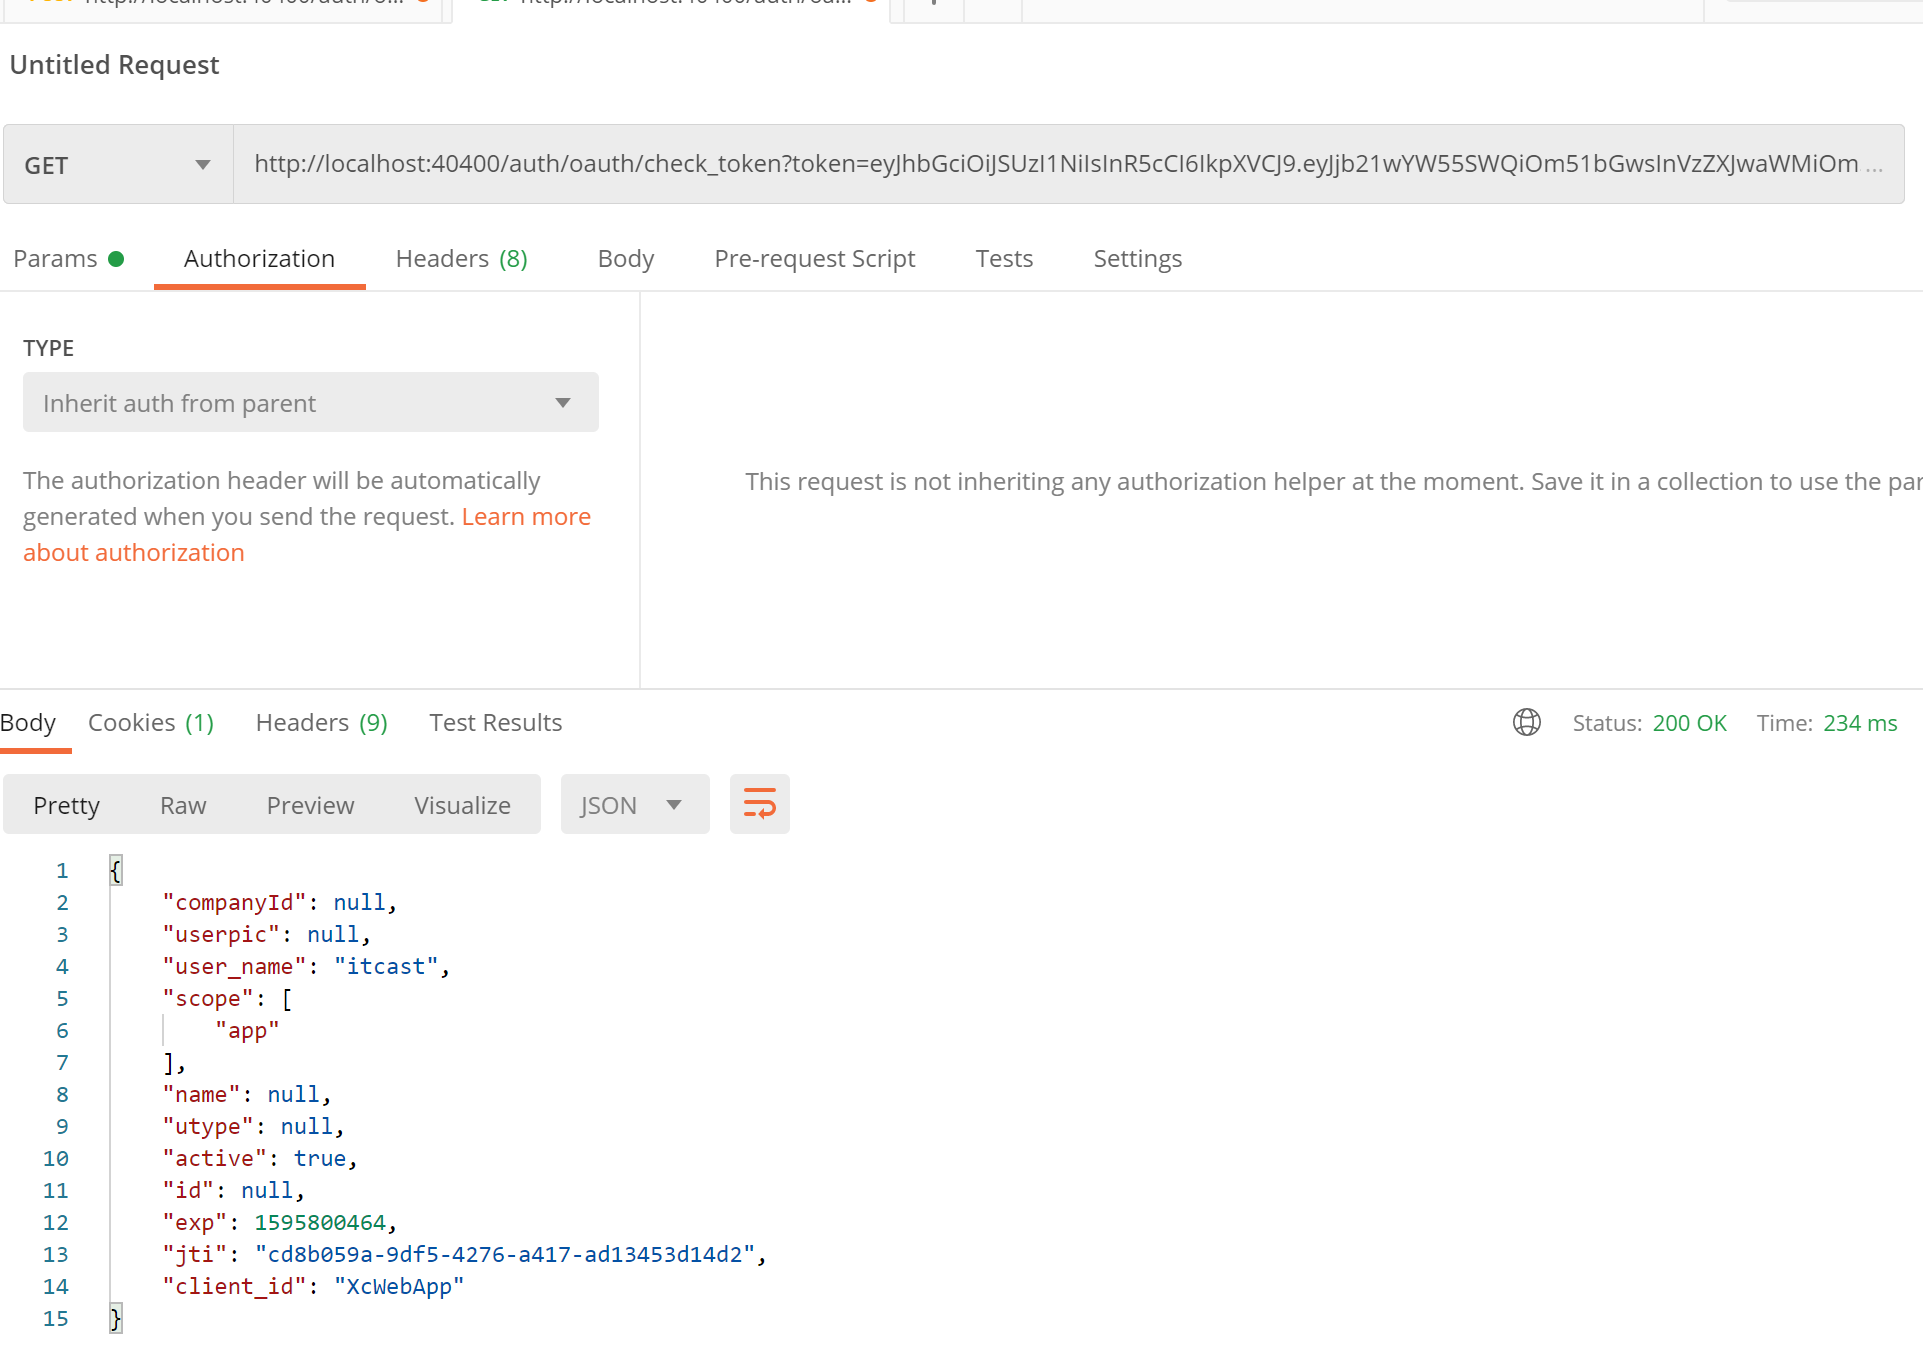1923x1371 pixels.
Task: Show the Test Results tab
Action: point(496,723)
